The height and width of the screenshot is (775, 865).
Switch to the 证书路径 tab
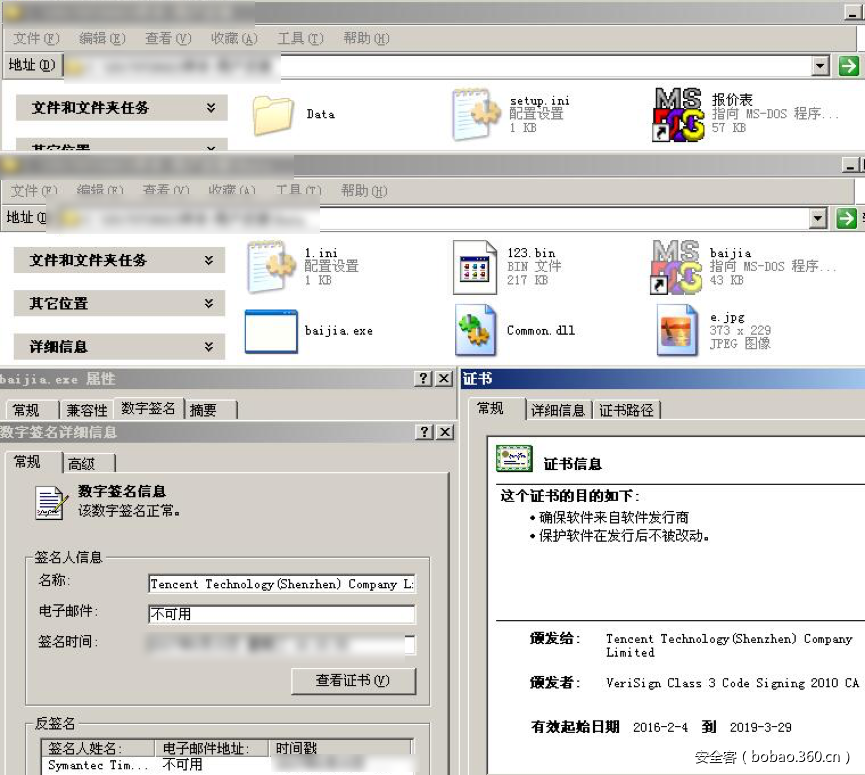tap(628, 408)
